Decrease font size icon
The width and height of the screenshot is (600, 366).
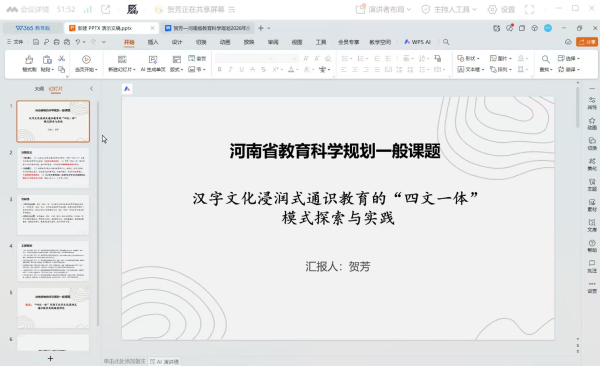pyautogui.click(x=317, y=58)
